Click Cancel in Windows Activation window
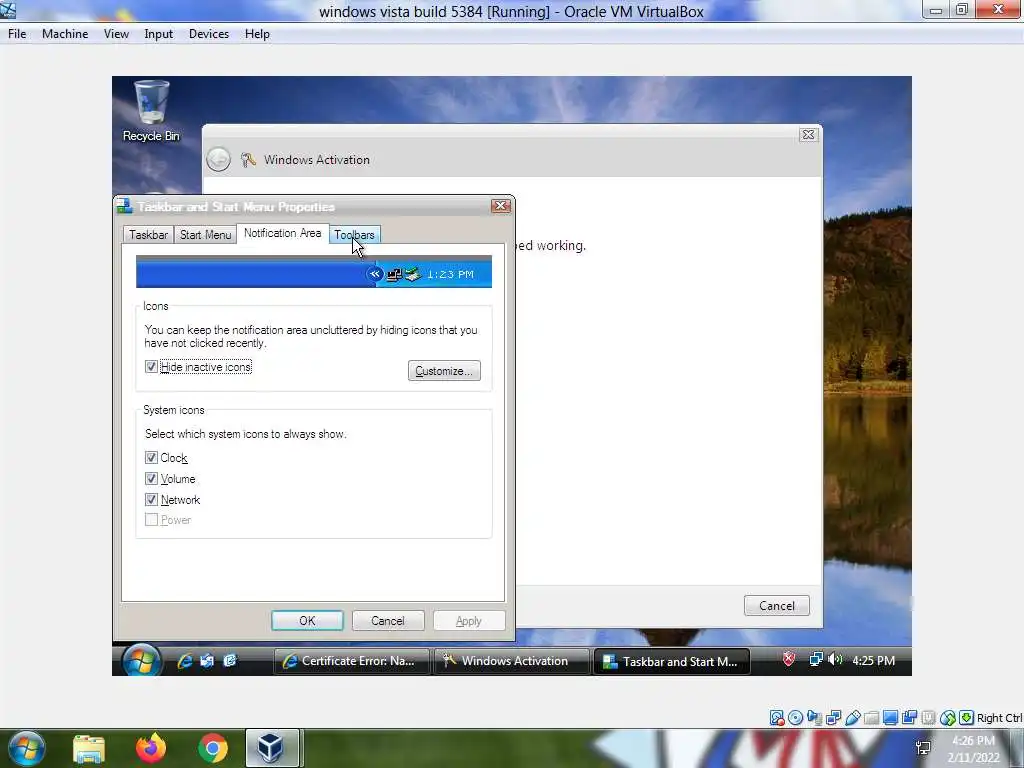The height and width of the screenshot is (768, 1024). click(x=776, y=605)
